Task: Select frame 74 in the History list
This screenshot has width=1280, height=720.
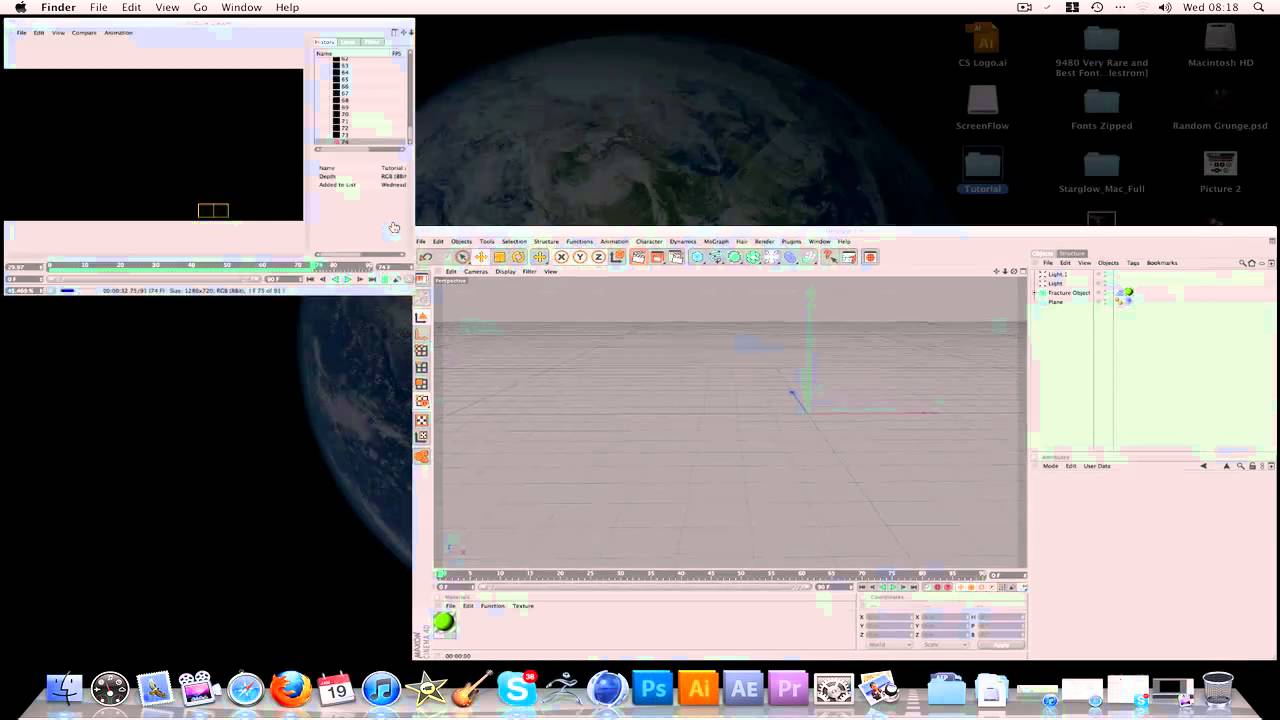Action: (x=346, y=142)
